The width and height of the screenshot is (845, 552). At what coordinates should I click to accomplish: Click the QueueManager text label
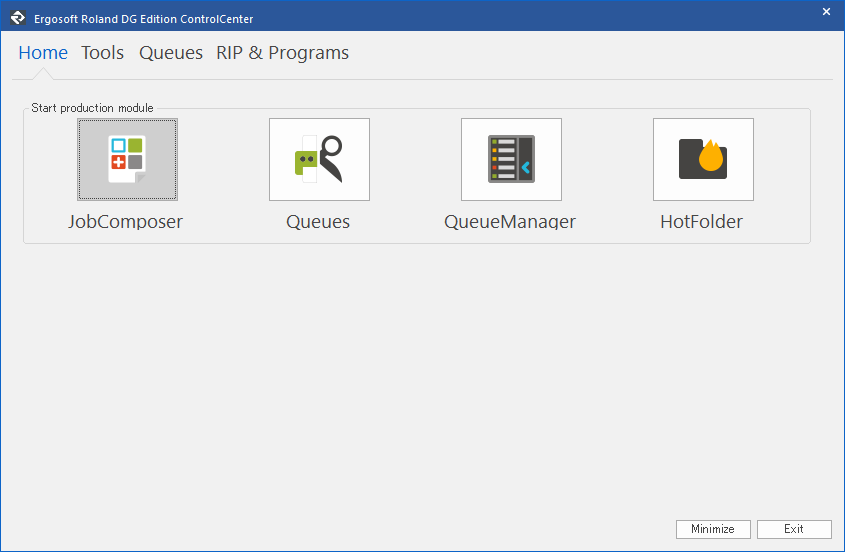(510, 222)
